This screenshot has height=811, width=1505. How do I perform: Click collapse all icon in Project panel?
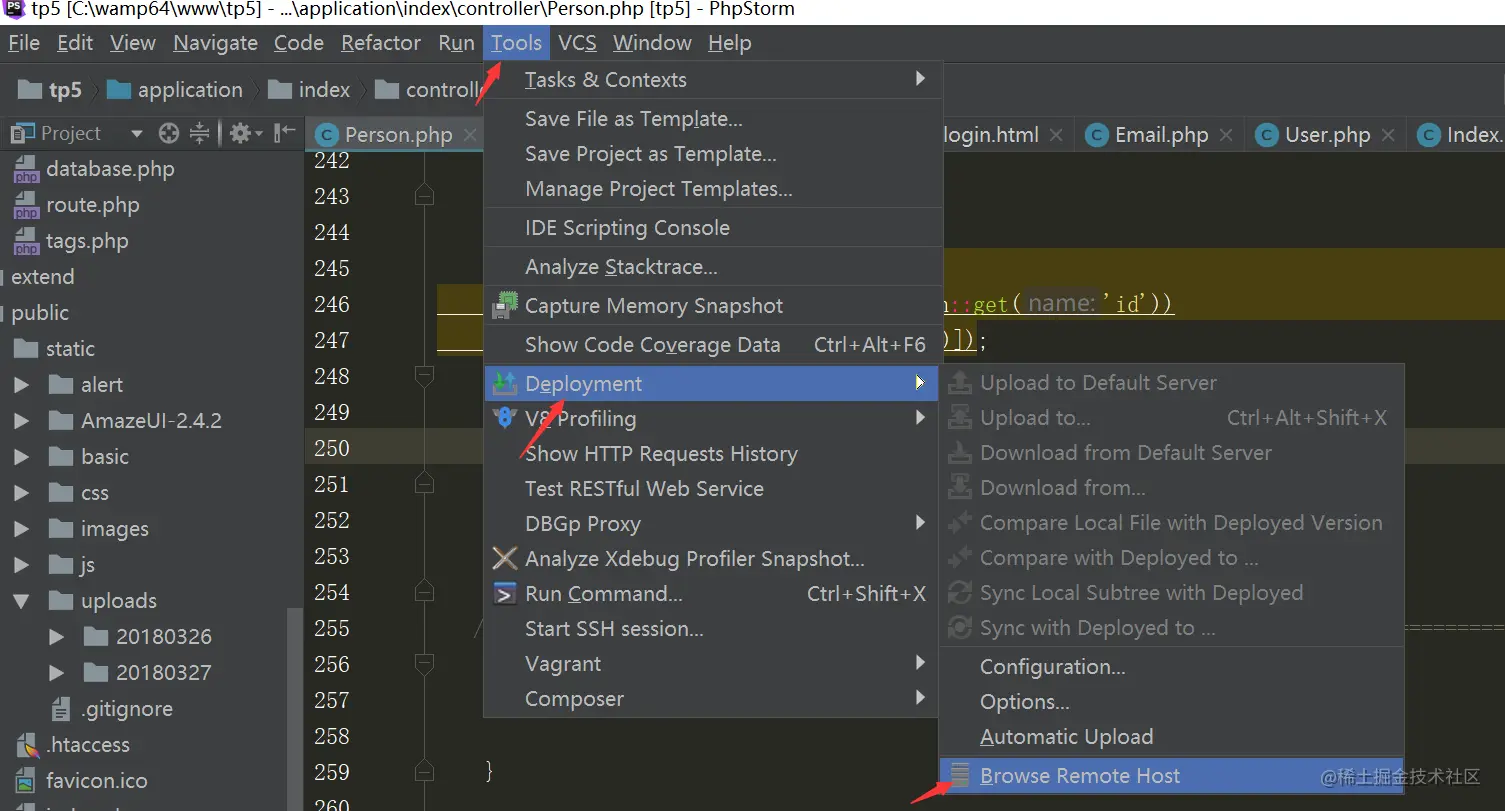pyautogui.click(x=199, y=133)
